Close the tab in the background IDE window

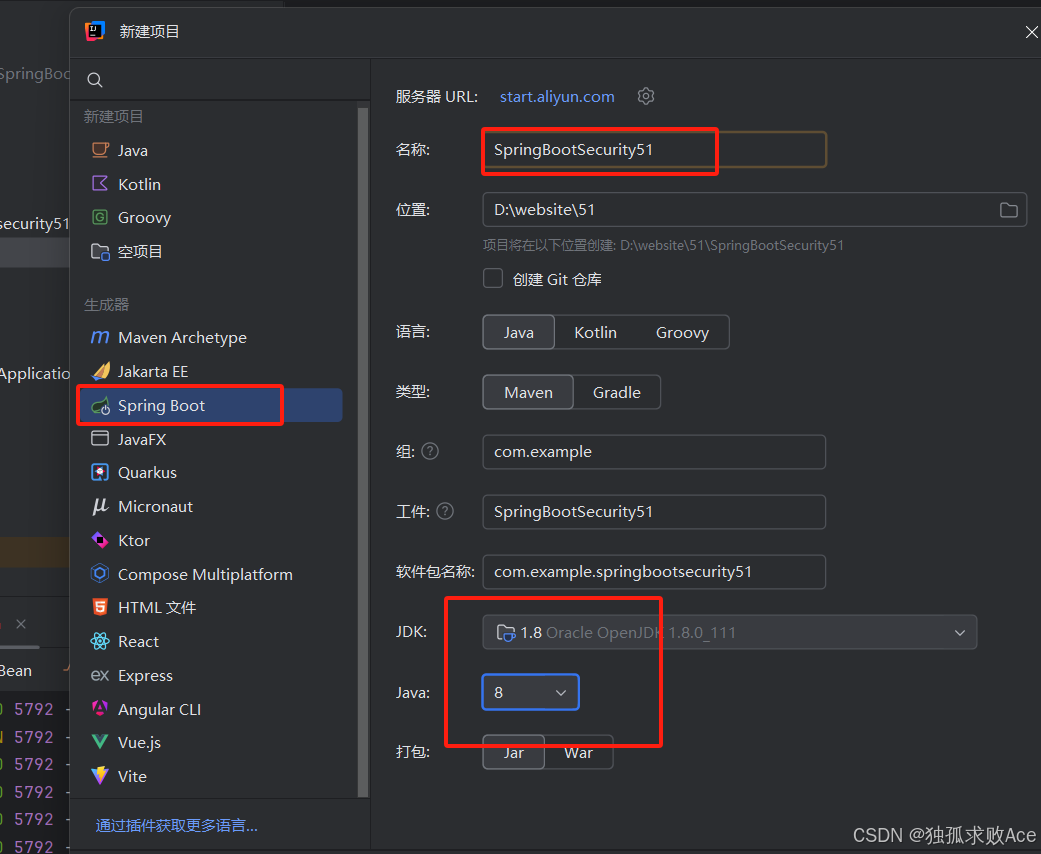click(21, 624)
